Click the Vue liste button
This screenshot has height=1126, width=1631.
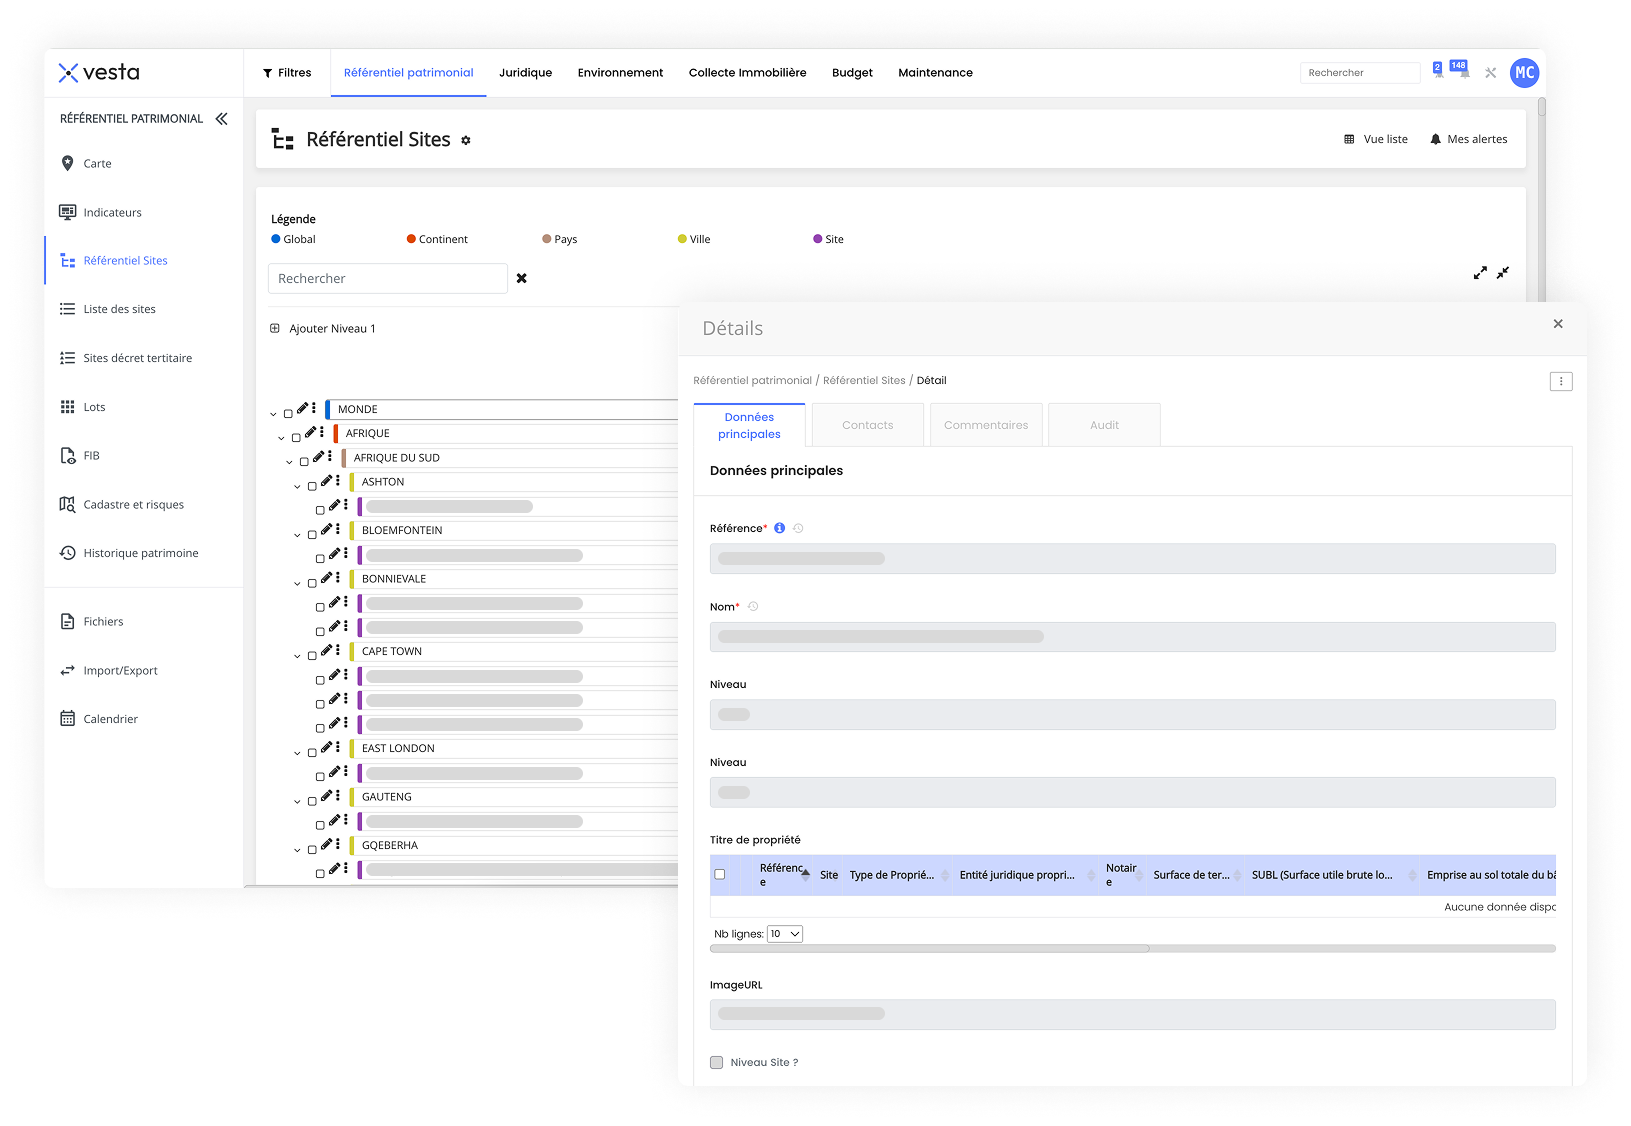click(x=1376, y=140)
